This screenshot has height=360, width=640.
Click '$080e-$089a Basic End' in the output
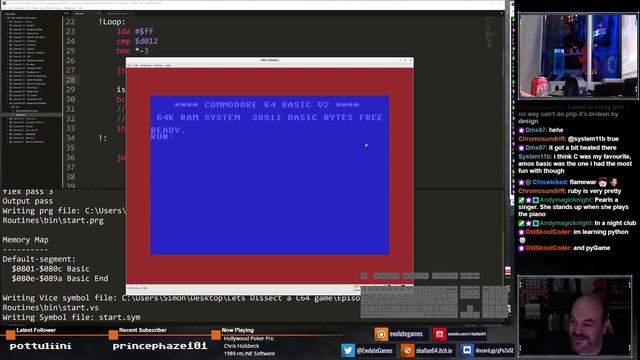click(x=60, y=278)
